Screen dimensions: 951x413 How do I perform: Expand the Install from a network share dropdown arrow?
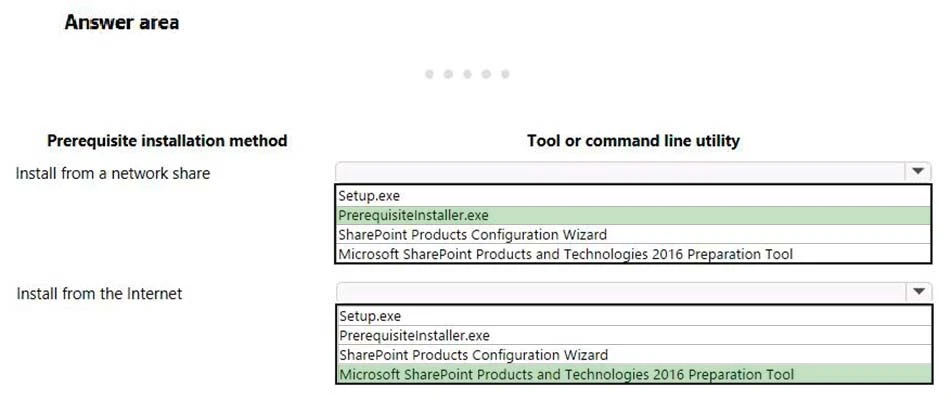coord(918,172)
